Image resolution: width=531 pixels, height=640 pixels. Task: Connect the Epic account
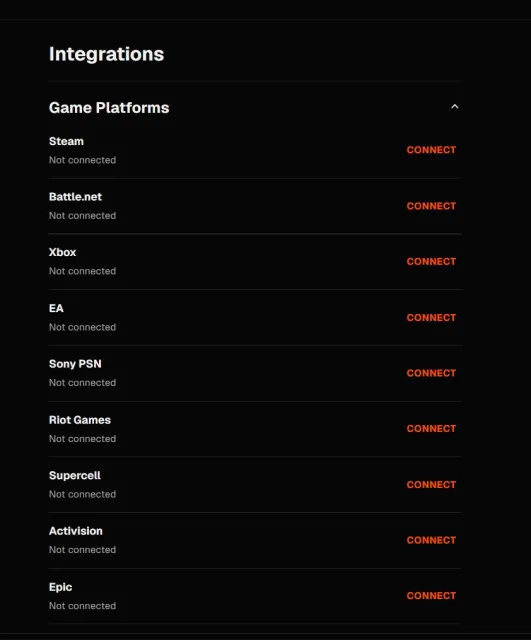point(431,596)
